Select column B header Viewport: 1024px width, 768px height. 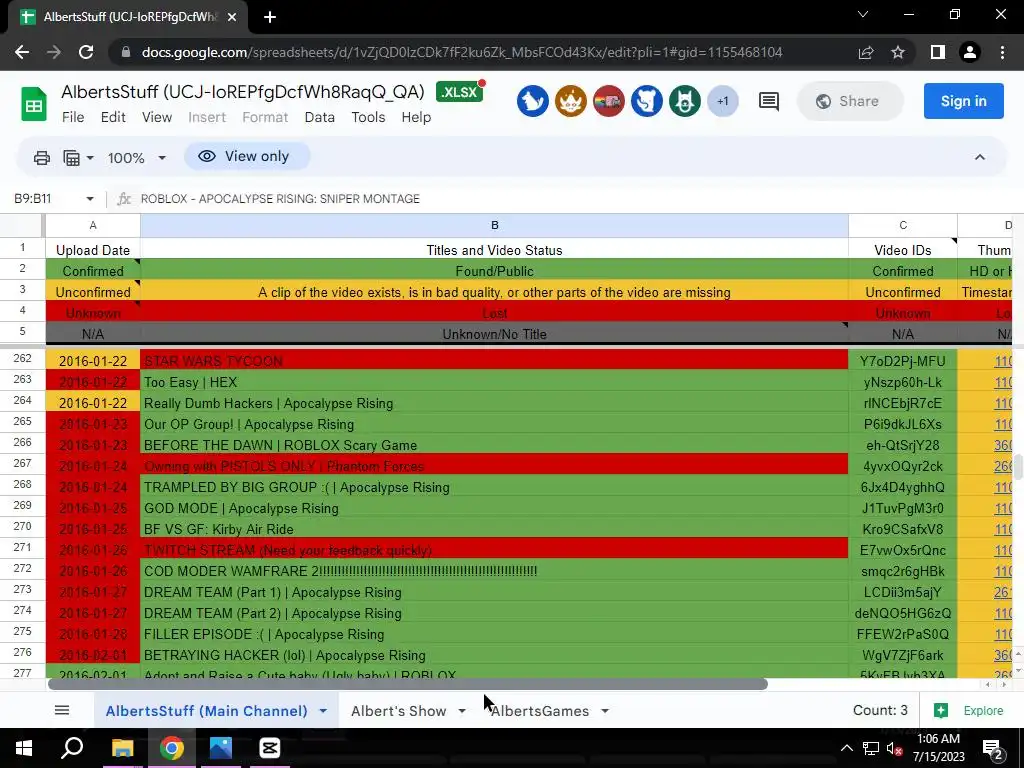click(494, 225)
